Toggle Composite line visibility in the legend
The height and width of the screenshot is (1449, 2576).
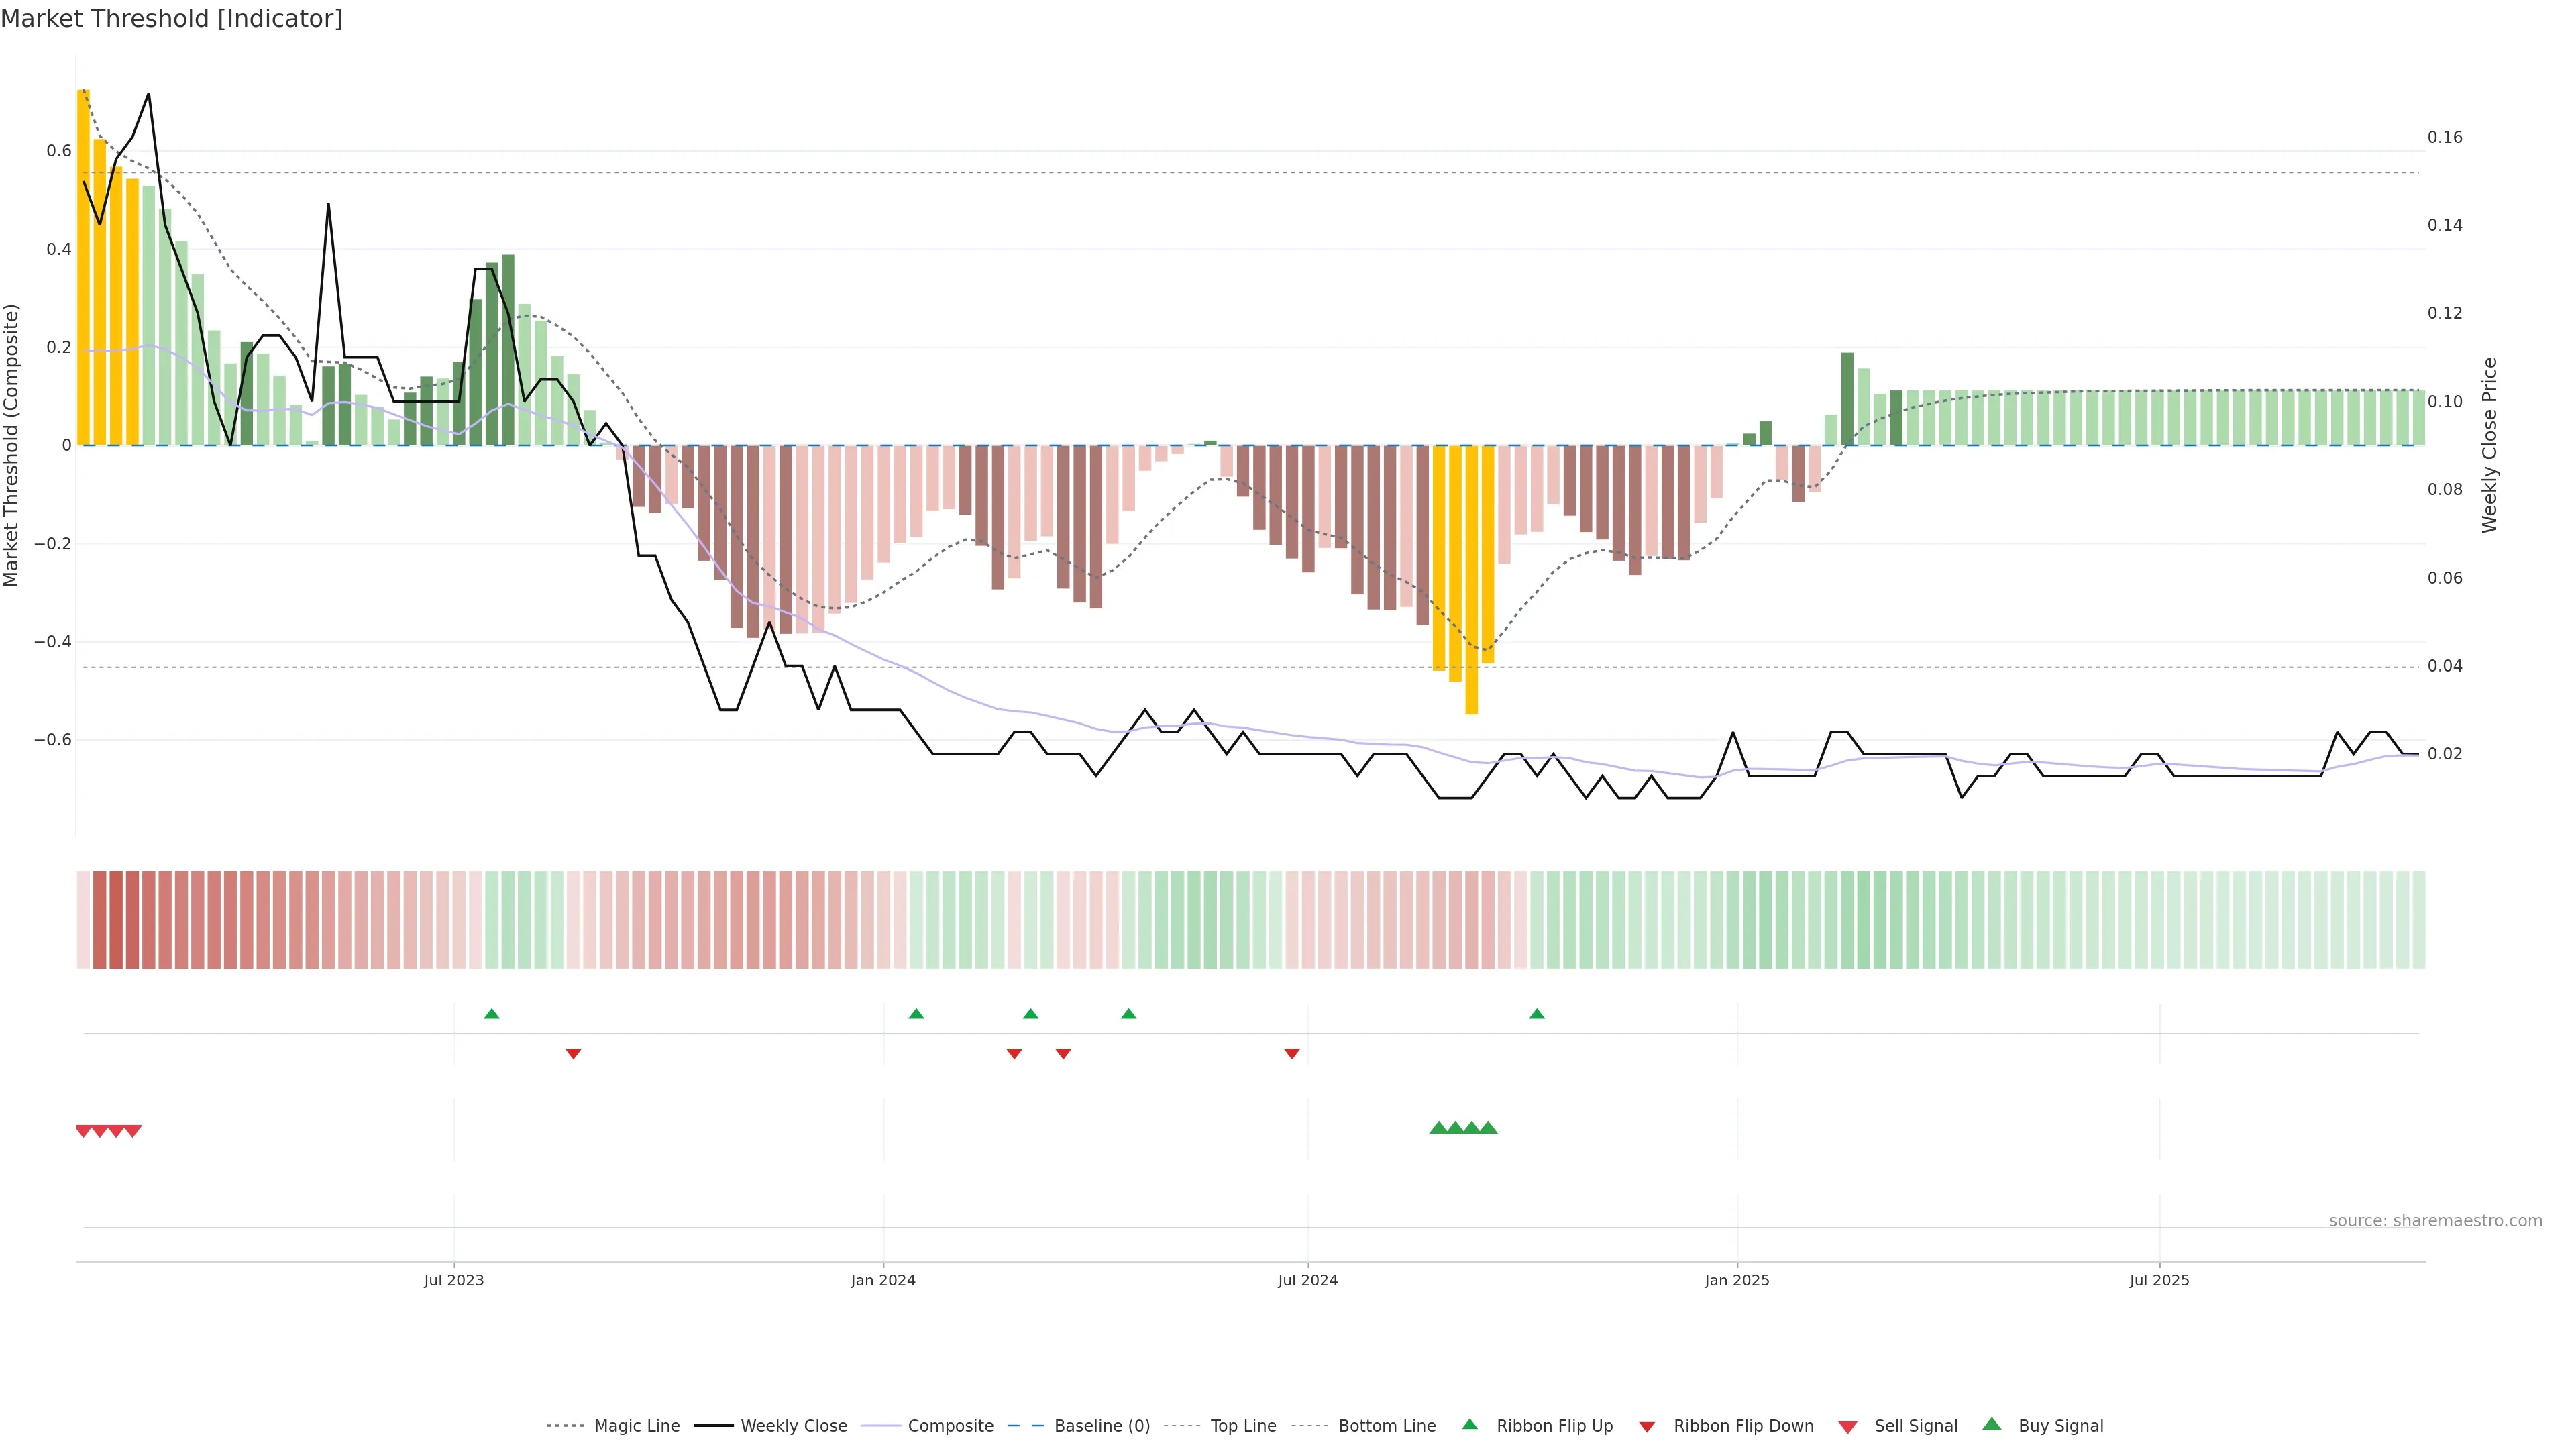pyautogui.click(x=950, y=1426)
